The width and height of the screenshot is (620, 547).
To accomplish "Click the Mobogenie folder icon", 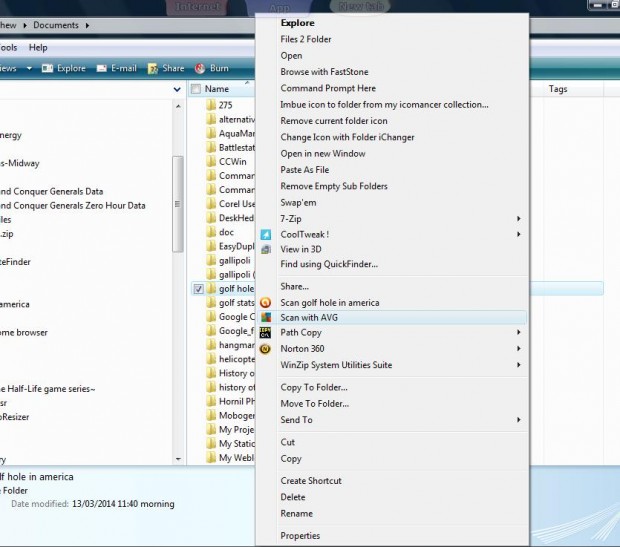I will (x=212, y=415).
